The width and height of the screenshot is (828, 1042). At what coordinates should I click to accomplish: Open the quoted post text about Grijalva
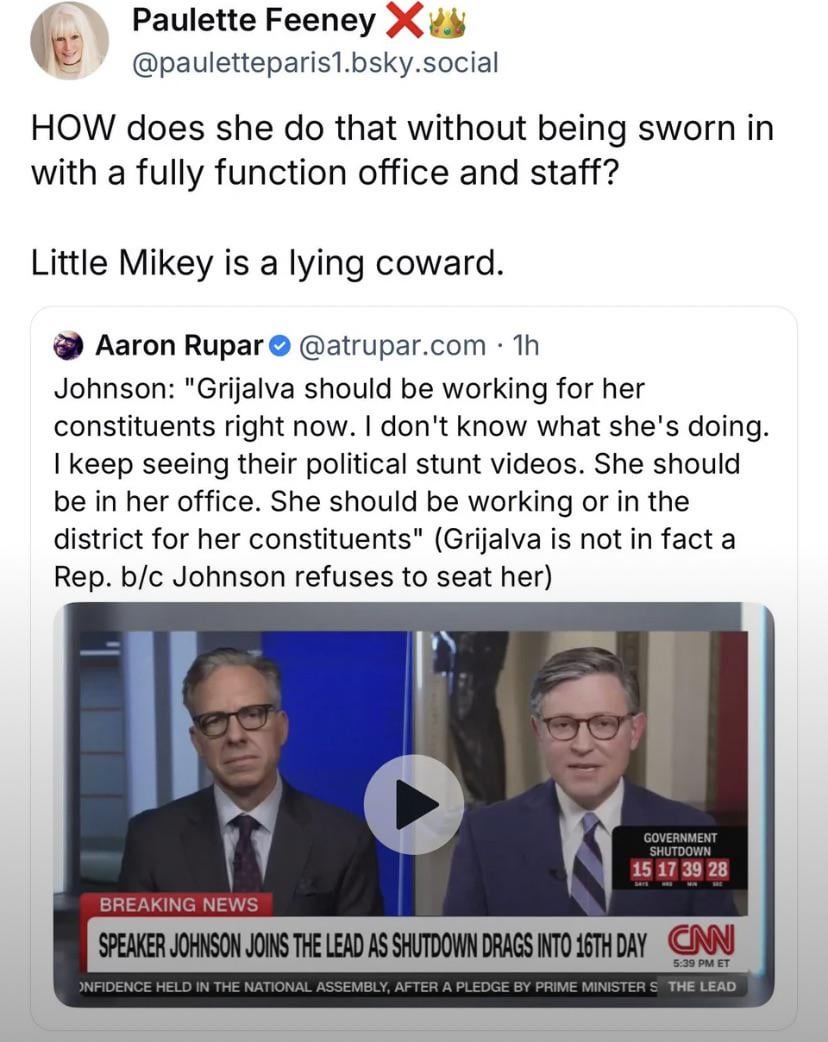click(x=412, y=482)
